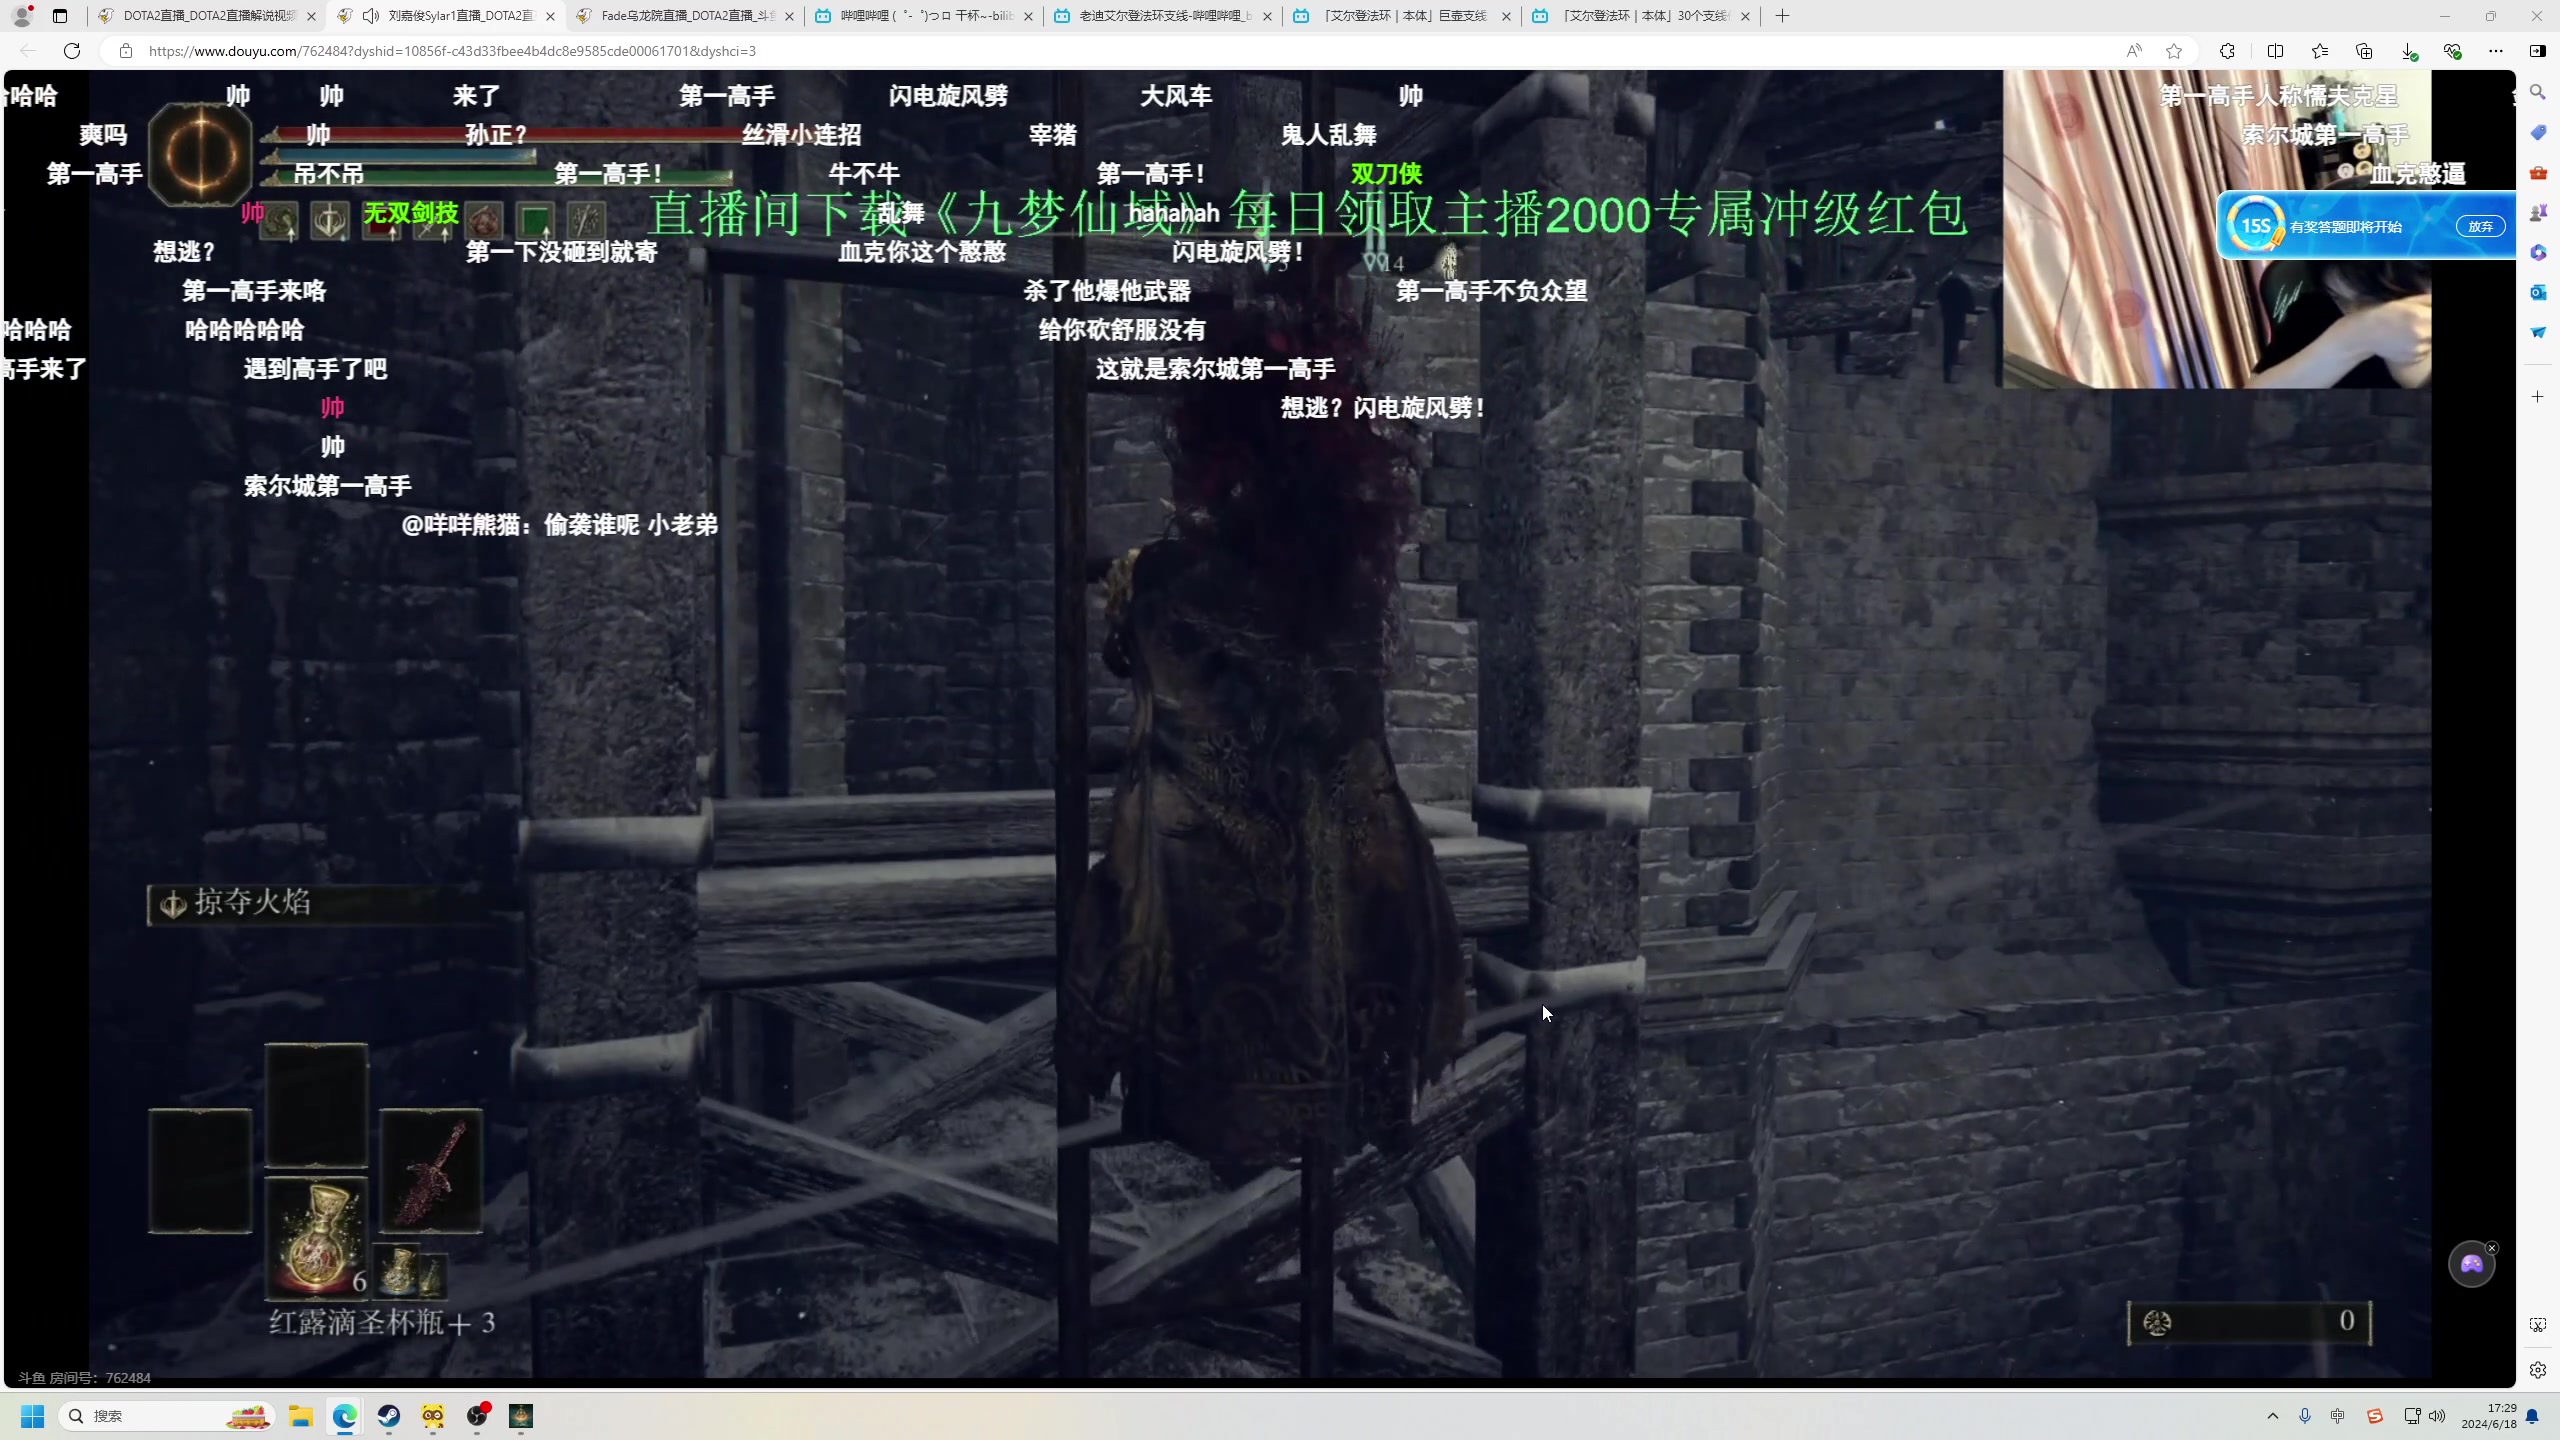Open Steam from the taskbar
This screenshot has width=2560, height=1440.
[389, 1416]
